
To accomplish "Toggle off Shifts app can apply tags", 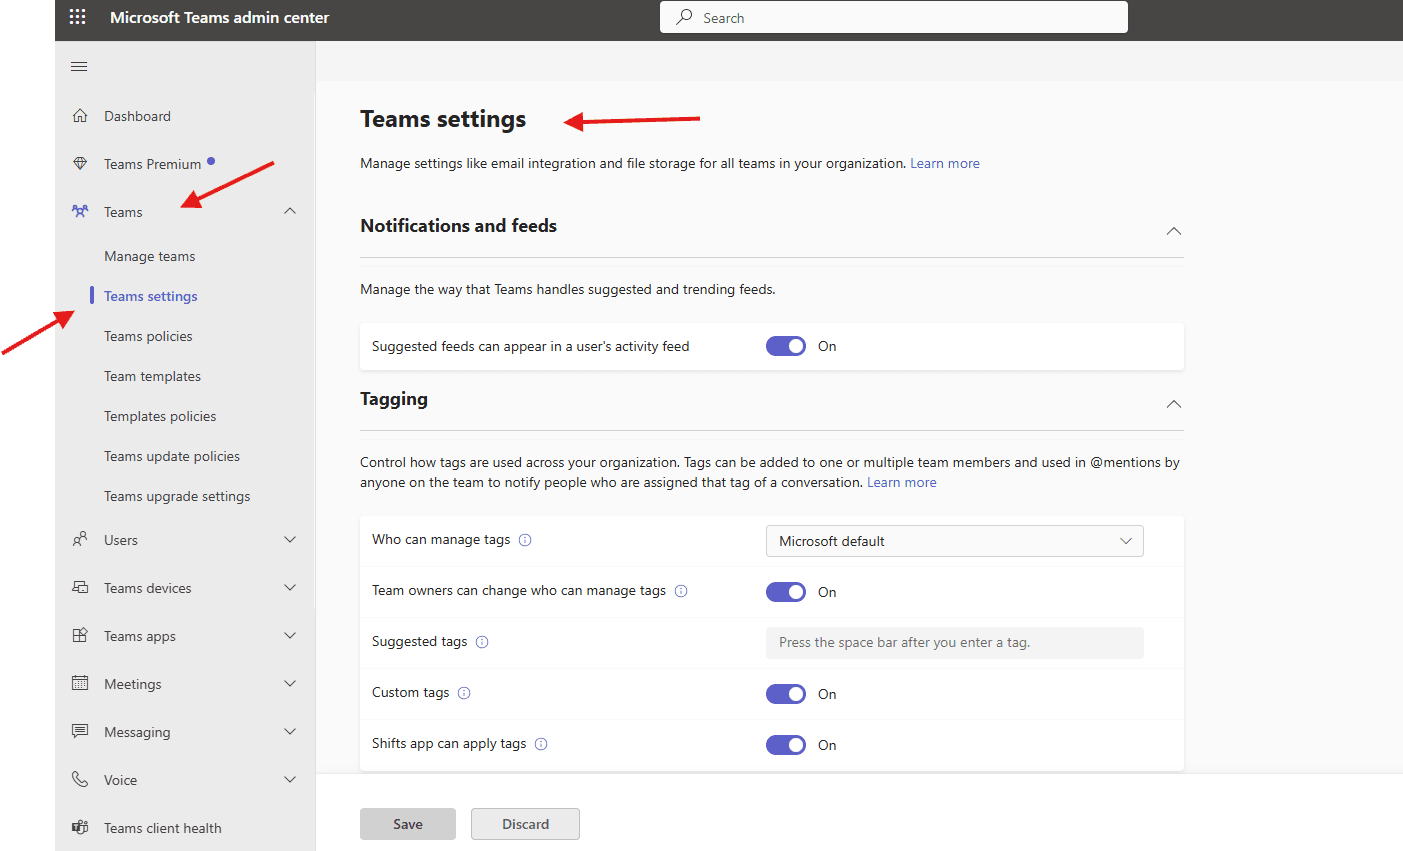I will [786, 744].
